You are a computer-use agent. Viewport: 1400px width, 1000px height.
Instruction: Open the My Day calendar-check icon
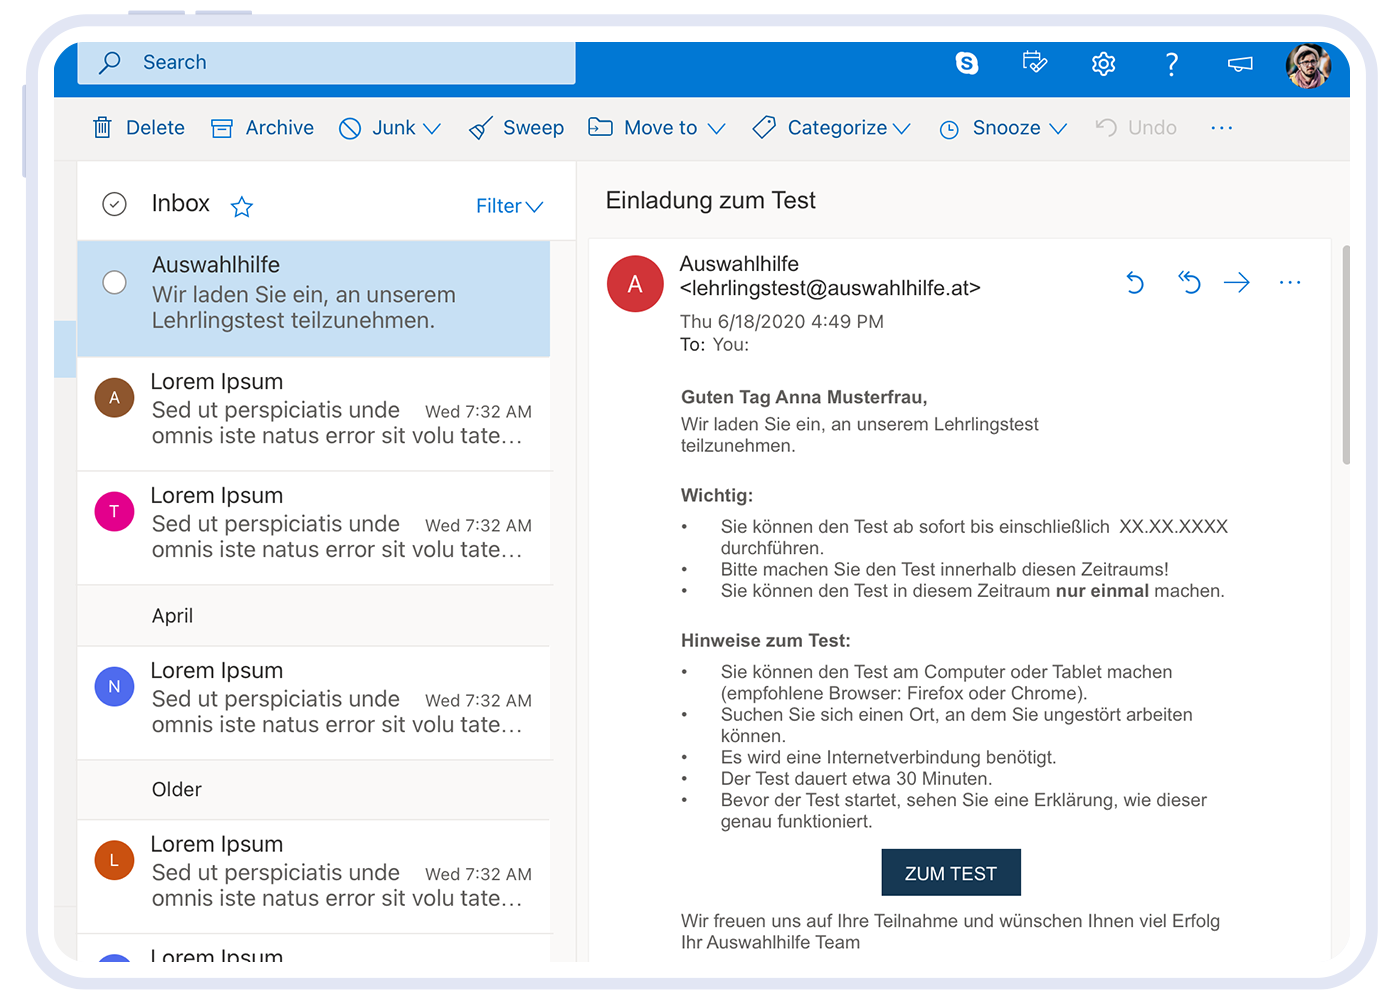pos(1035,63)
